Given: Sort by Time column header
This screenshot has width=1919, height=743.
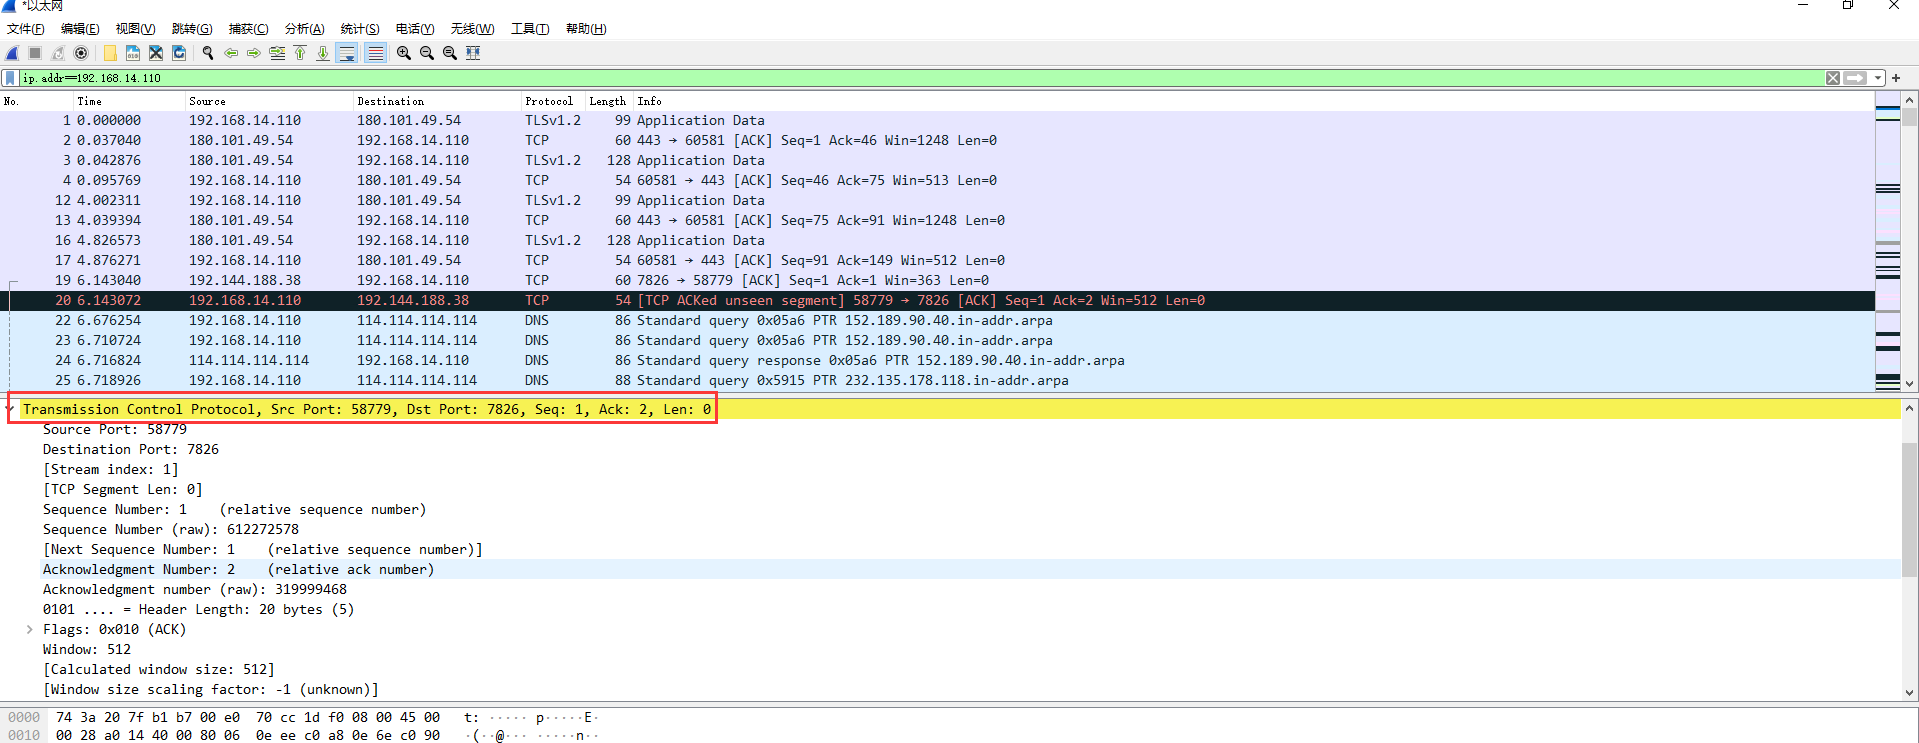Looking at the screenshot, I should pyautogui.click(x=130, y=101).
